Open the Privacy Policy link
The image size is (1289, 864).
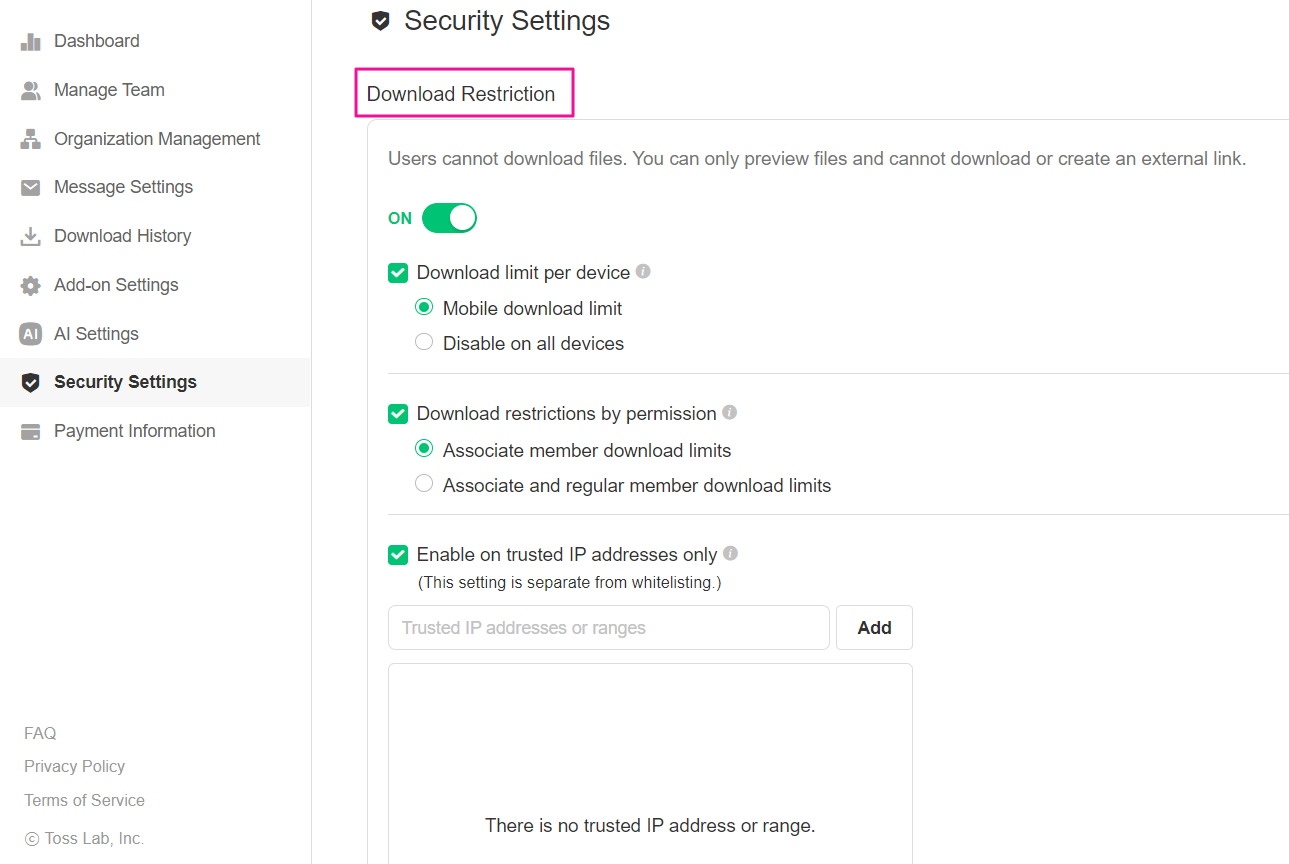[x=75, y=766]
